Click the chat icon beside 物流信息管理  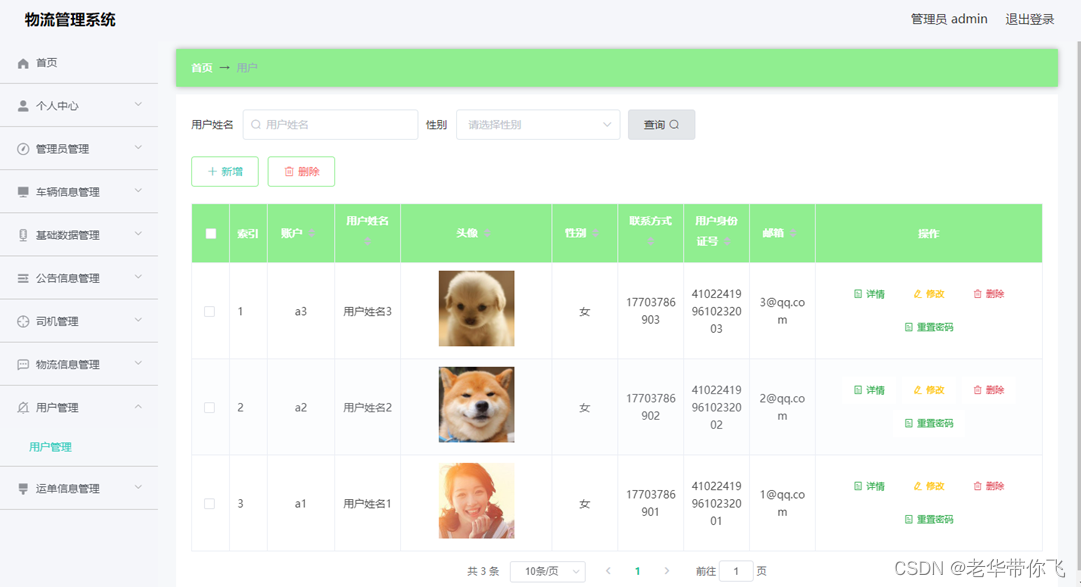point(23,364)
